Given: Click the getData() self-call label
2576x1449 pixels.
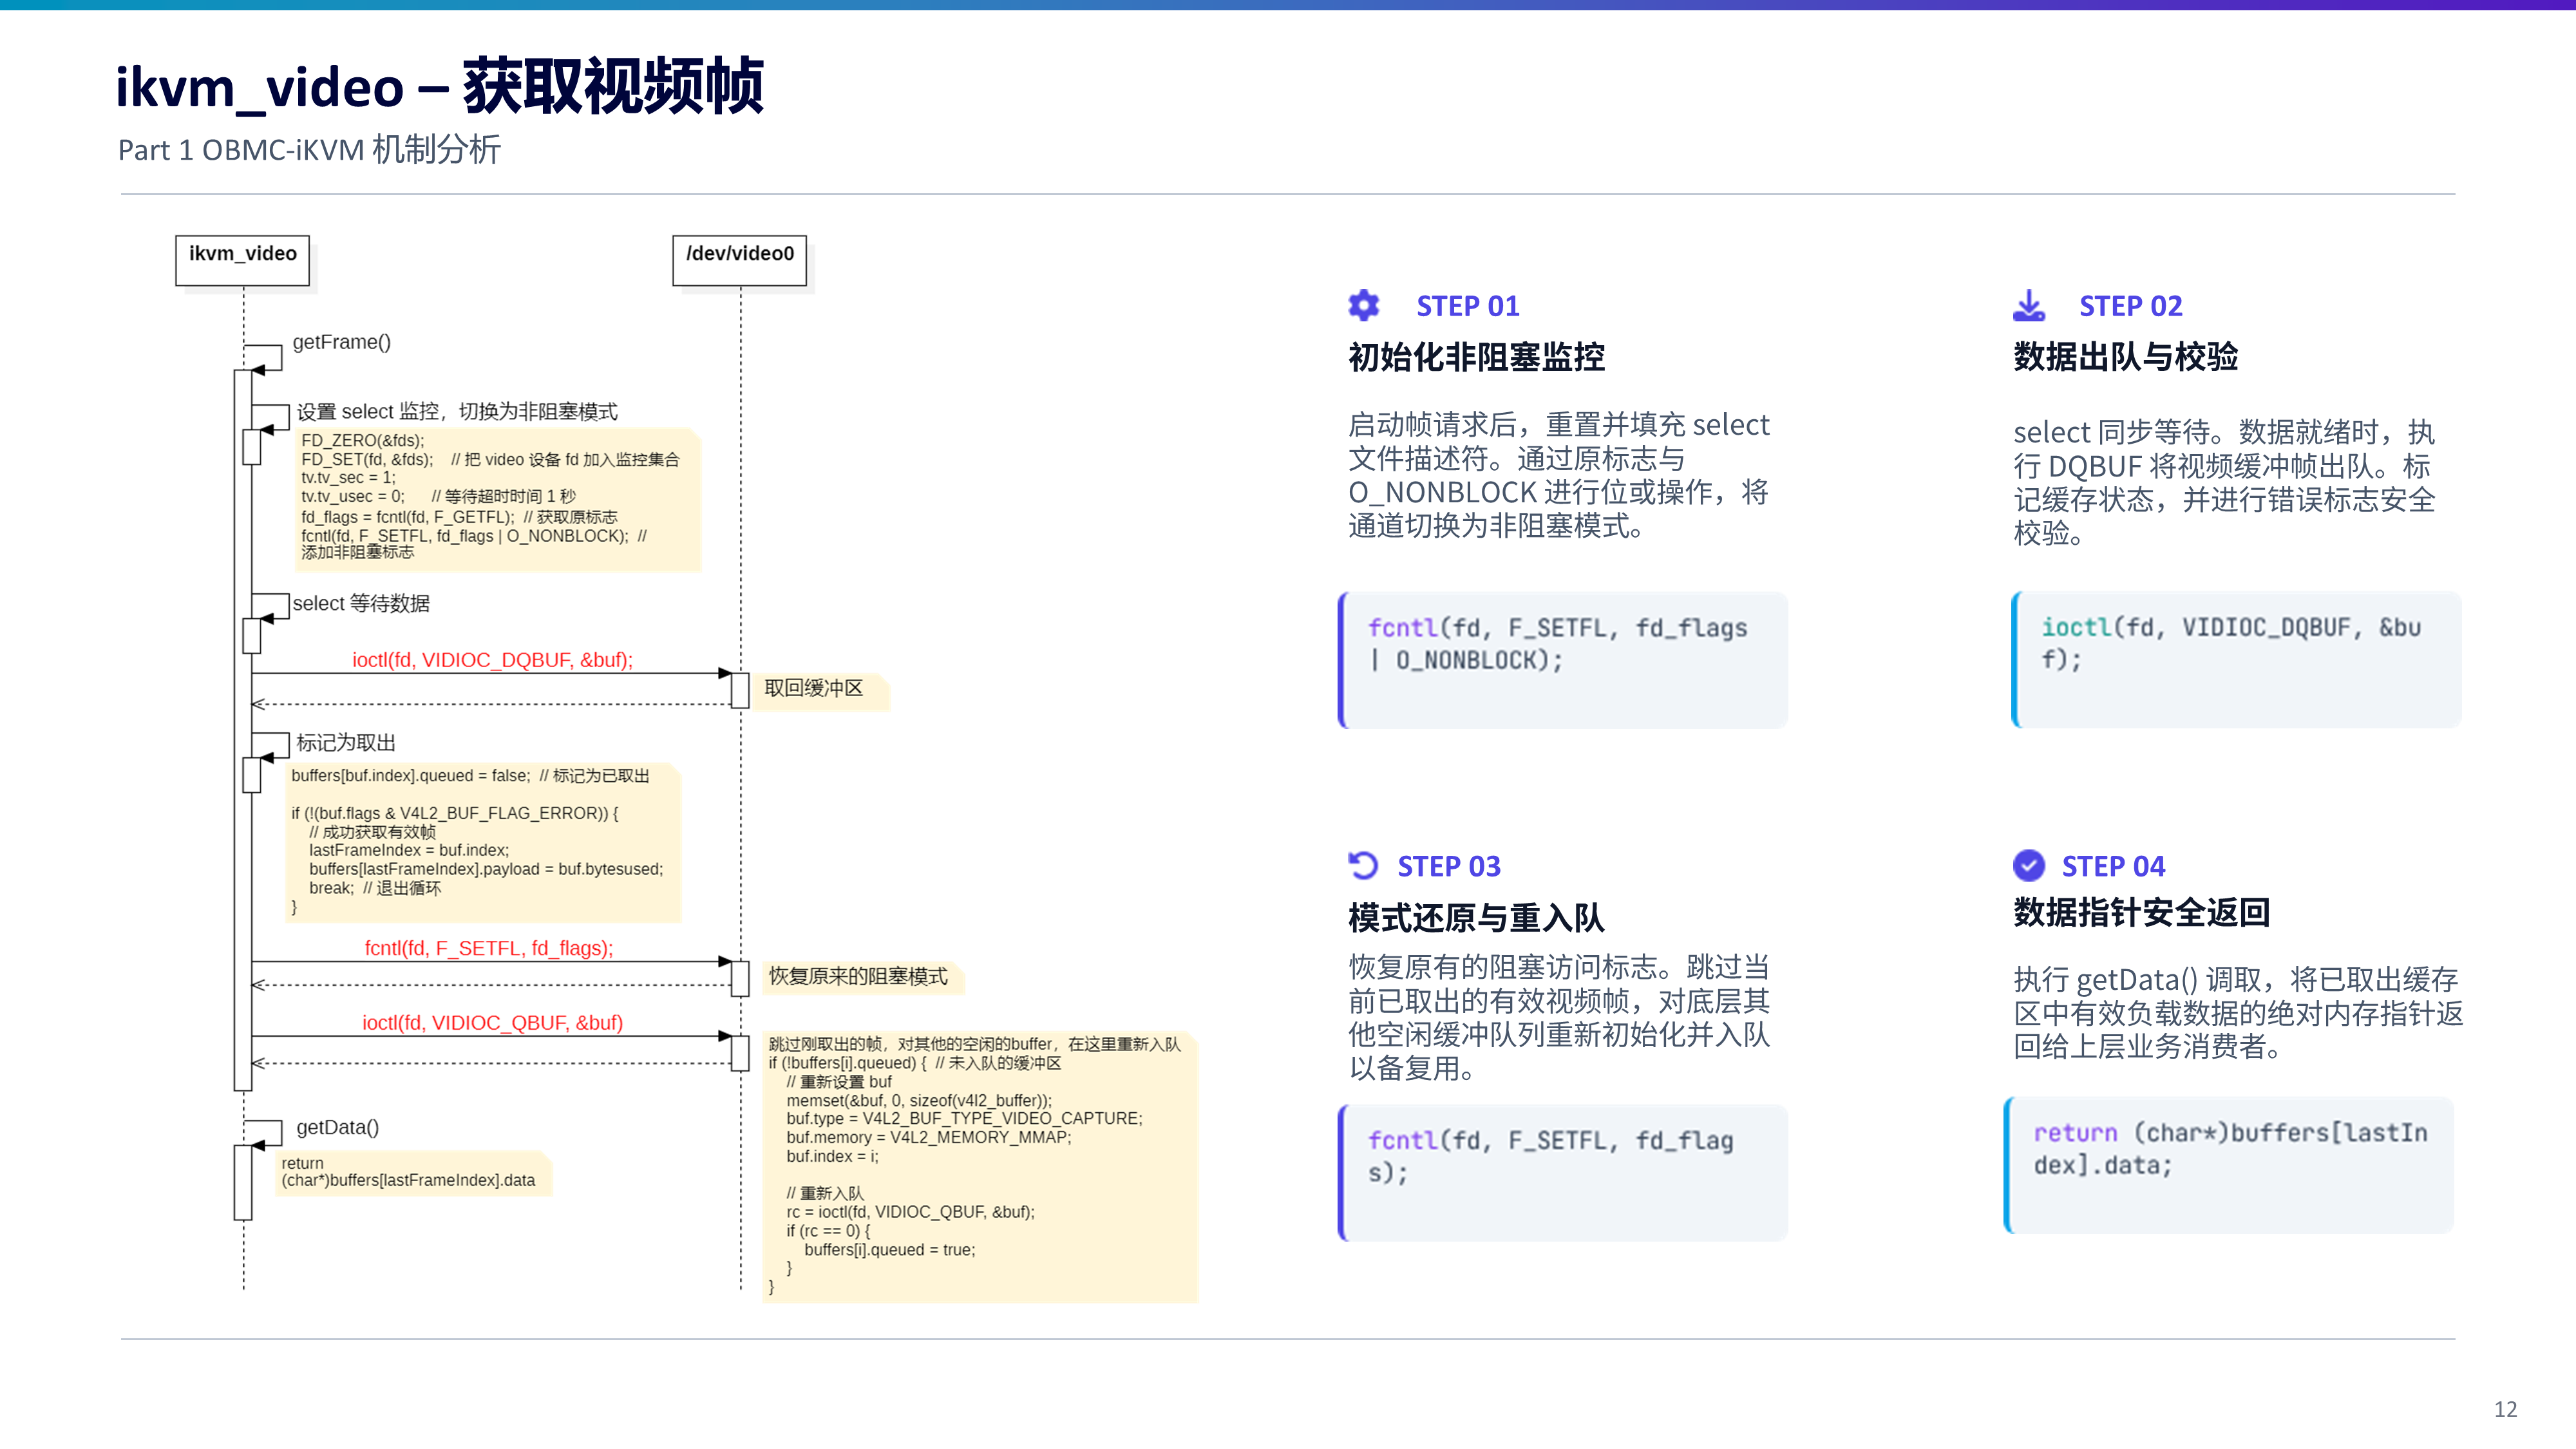Looking at the screenshot, I should pyautogui.click(x=337, y=1127).
